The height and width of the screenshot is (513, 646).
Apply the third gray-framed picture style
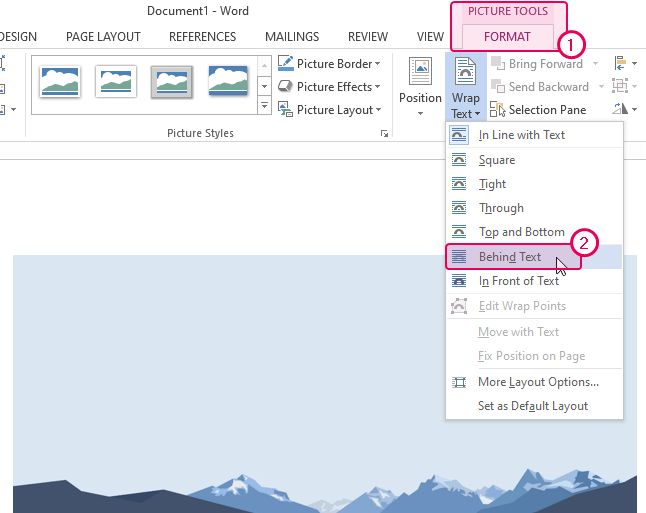[x=172, y=82]
